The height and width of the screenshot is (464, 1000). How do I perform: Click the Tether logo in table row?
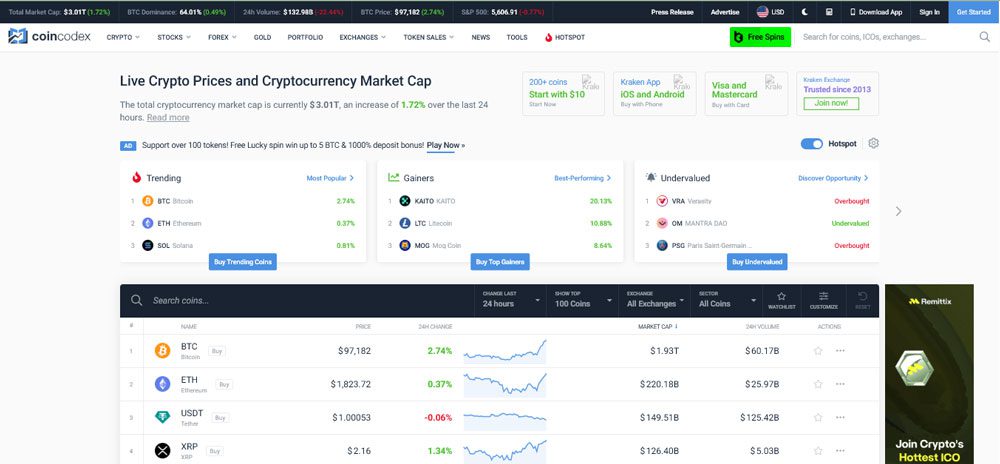tap(163, 417)
